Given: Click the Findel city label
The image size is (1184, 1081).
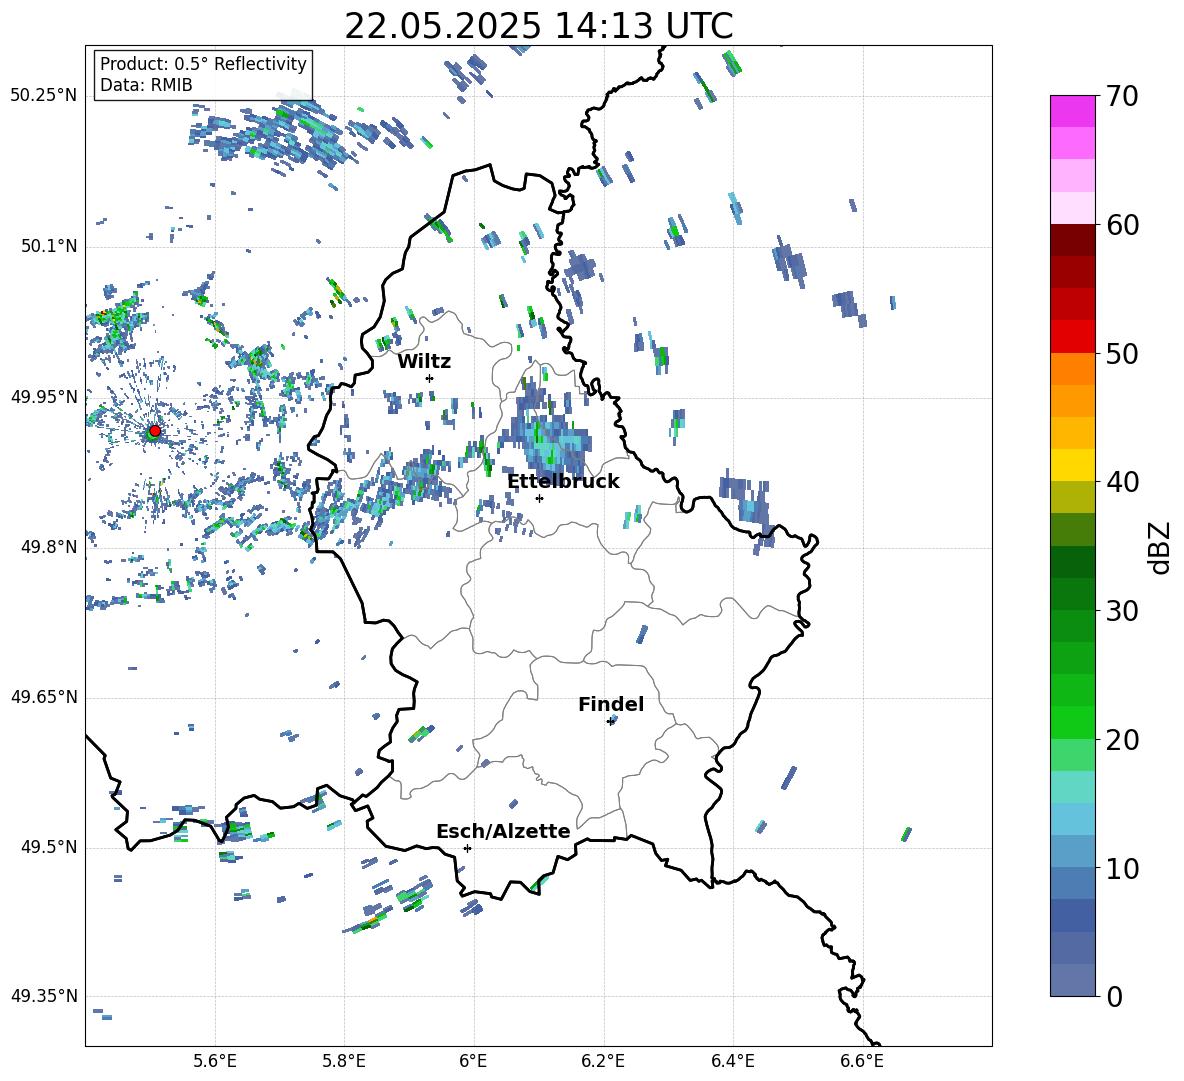Looking at the screenshot, I should (611, 704).
